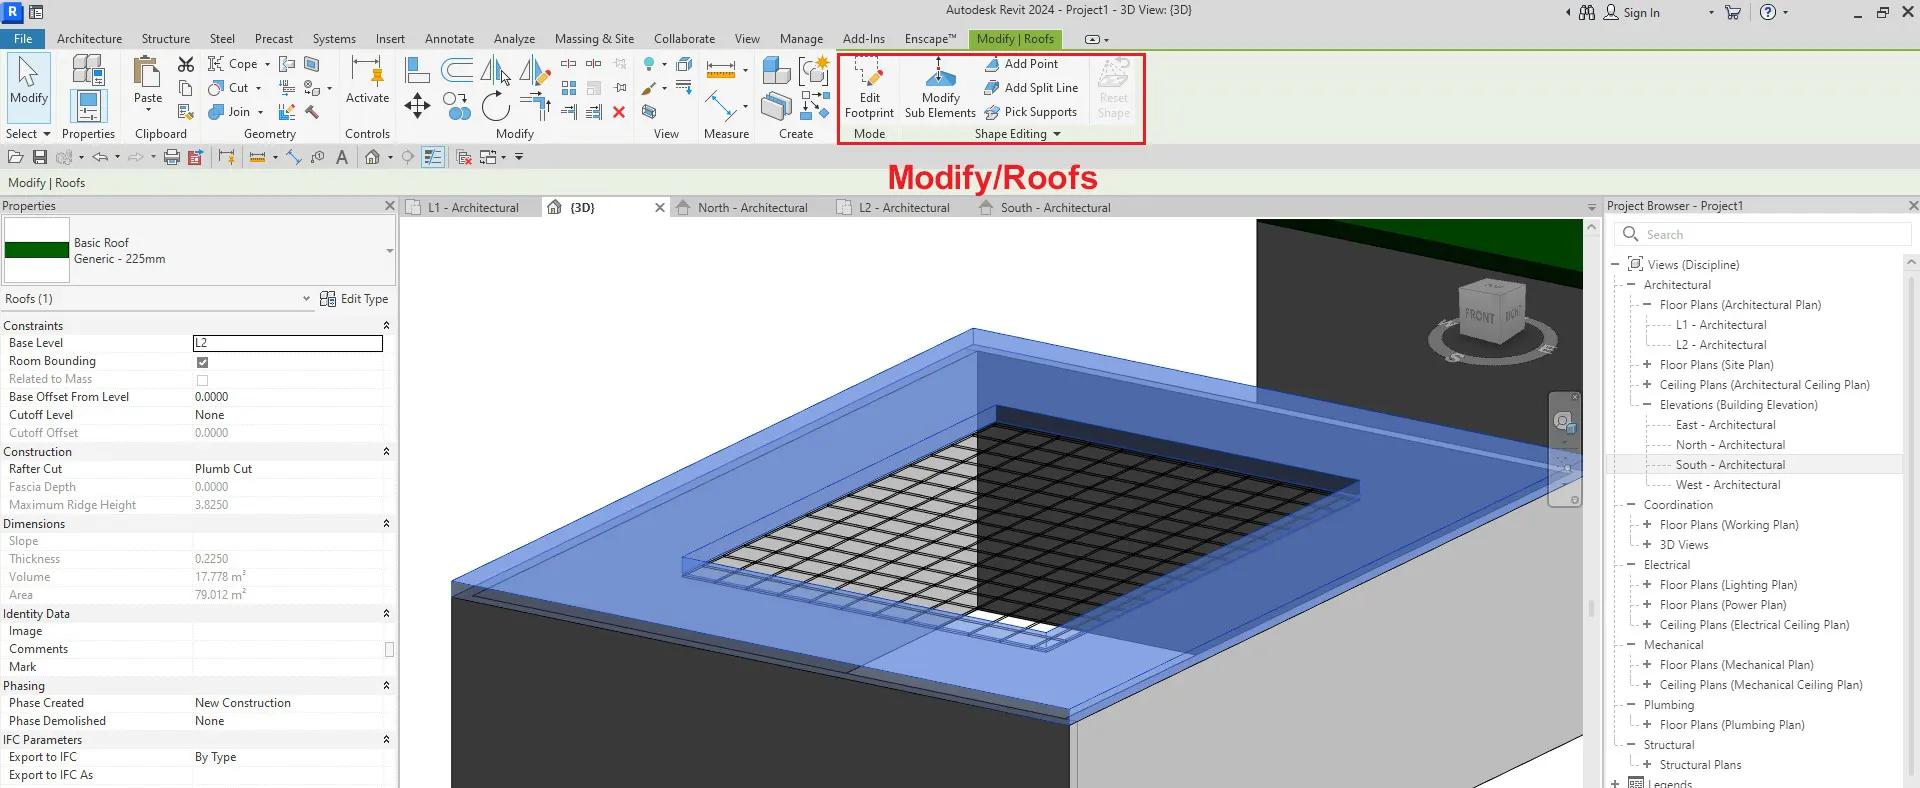This screenshot has width=1920, height=788.
Task: Expand 3D Views under Coordination
Action: tap(1647, 545)
